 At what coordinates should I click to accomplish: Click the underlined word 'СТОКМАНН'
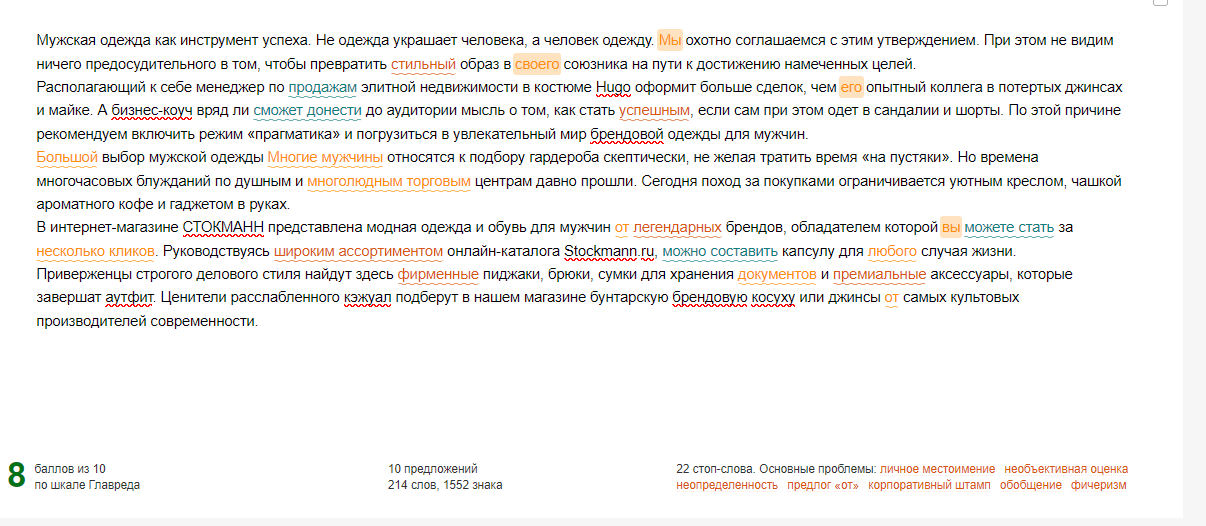pyautogui.click(x=223, y=227)
